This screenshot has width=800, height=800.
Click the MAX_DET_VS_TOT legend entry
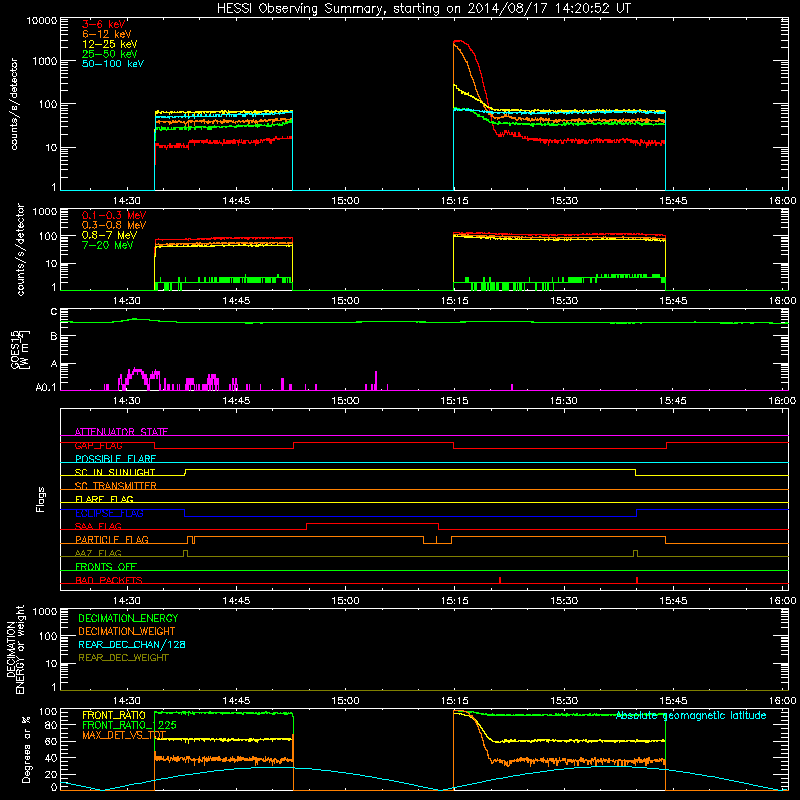[x=124, y=735]
